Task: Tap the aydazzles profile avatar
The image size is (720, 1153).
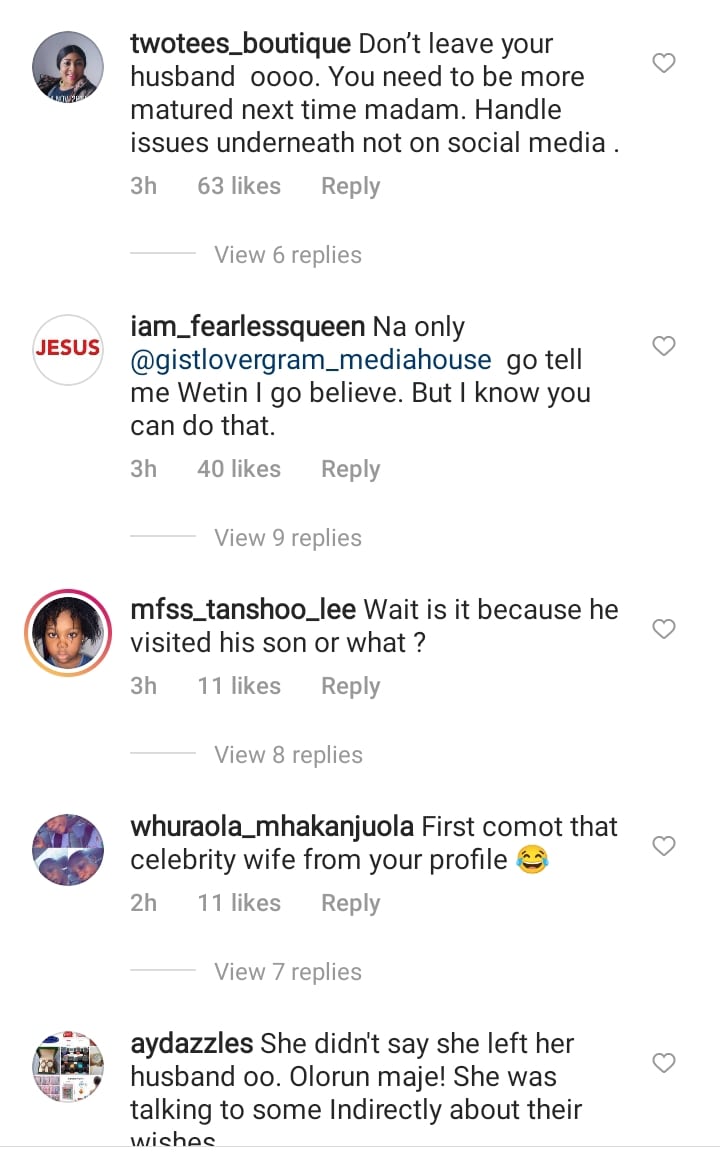Action: pos(68,1065)
